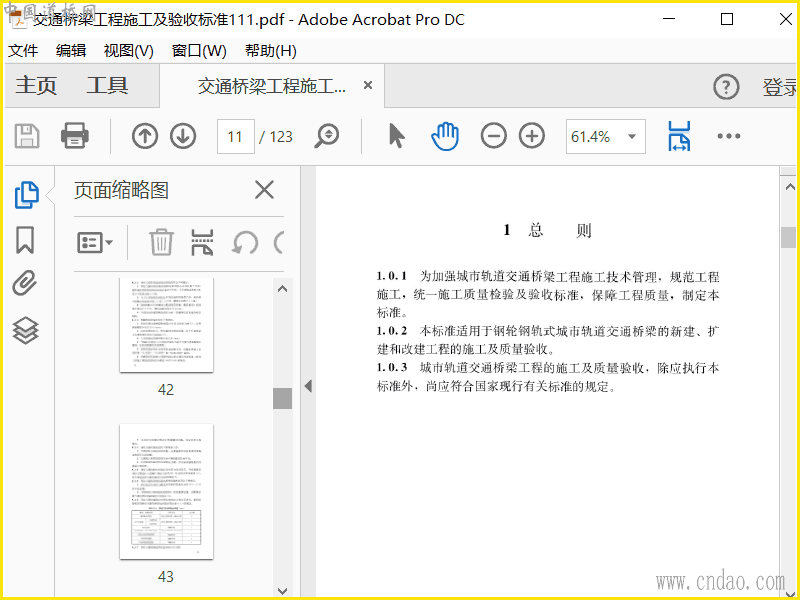Click the / 123 total pages text
Viewport: 800px width, 600px height.
[x=276, y=137]
